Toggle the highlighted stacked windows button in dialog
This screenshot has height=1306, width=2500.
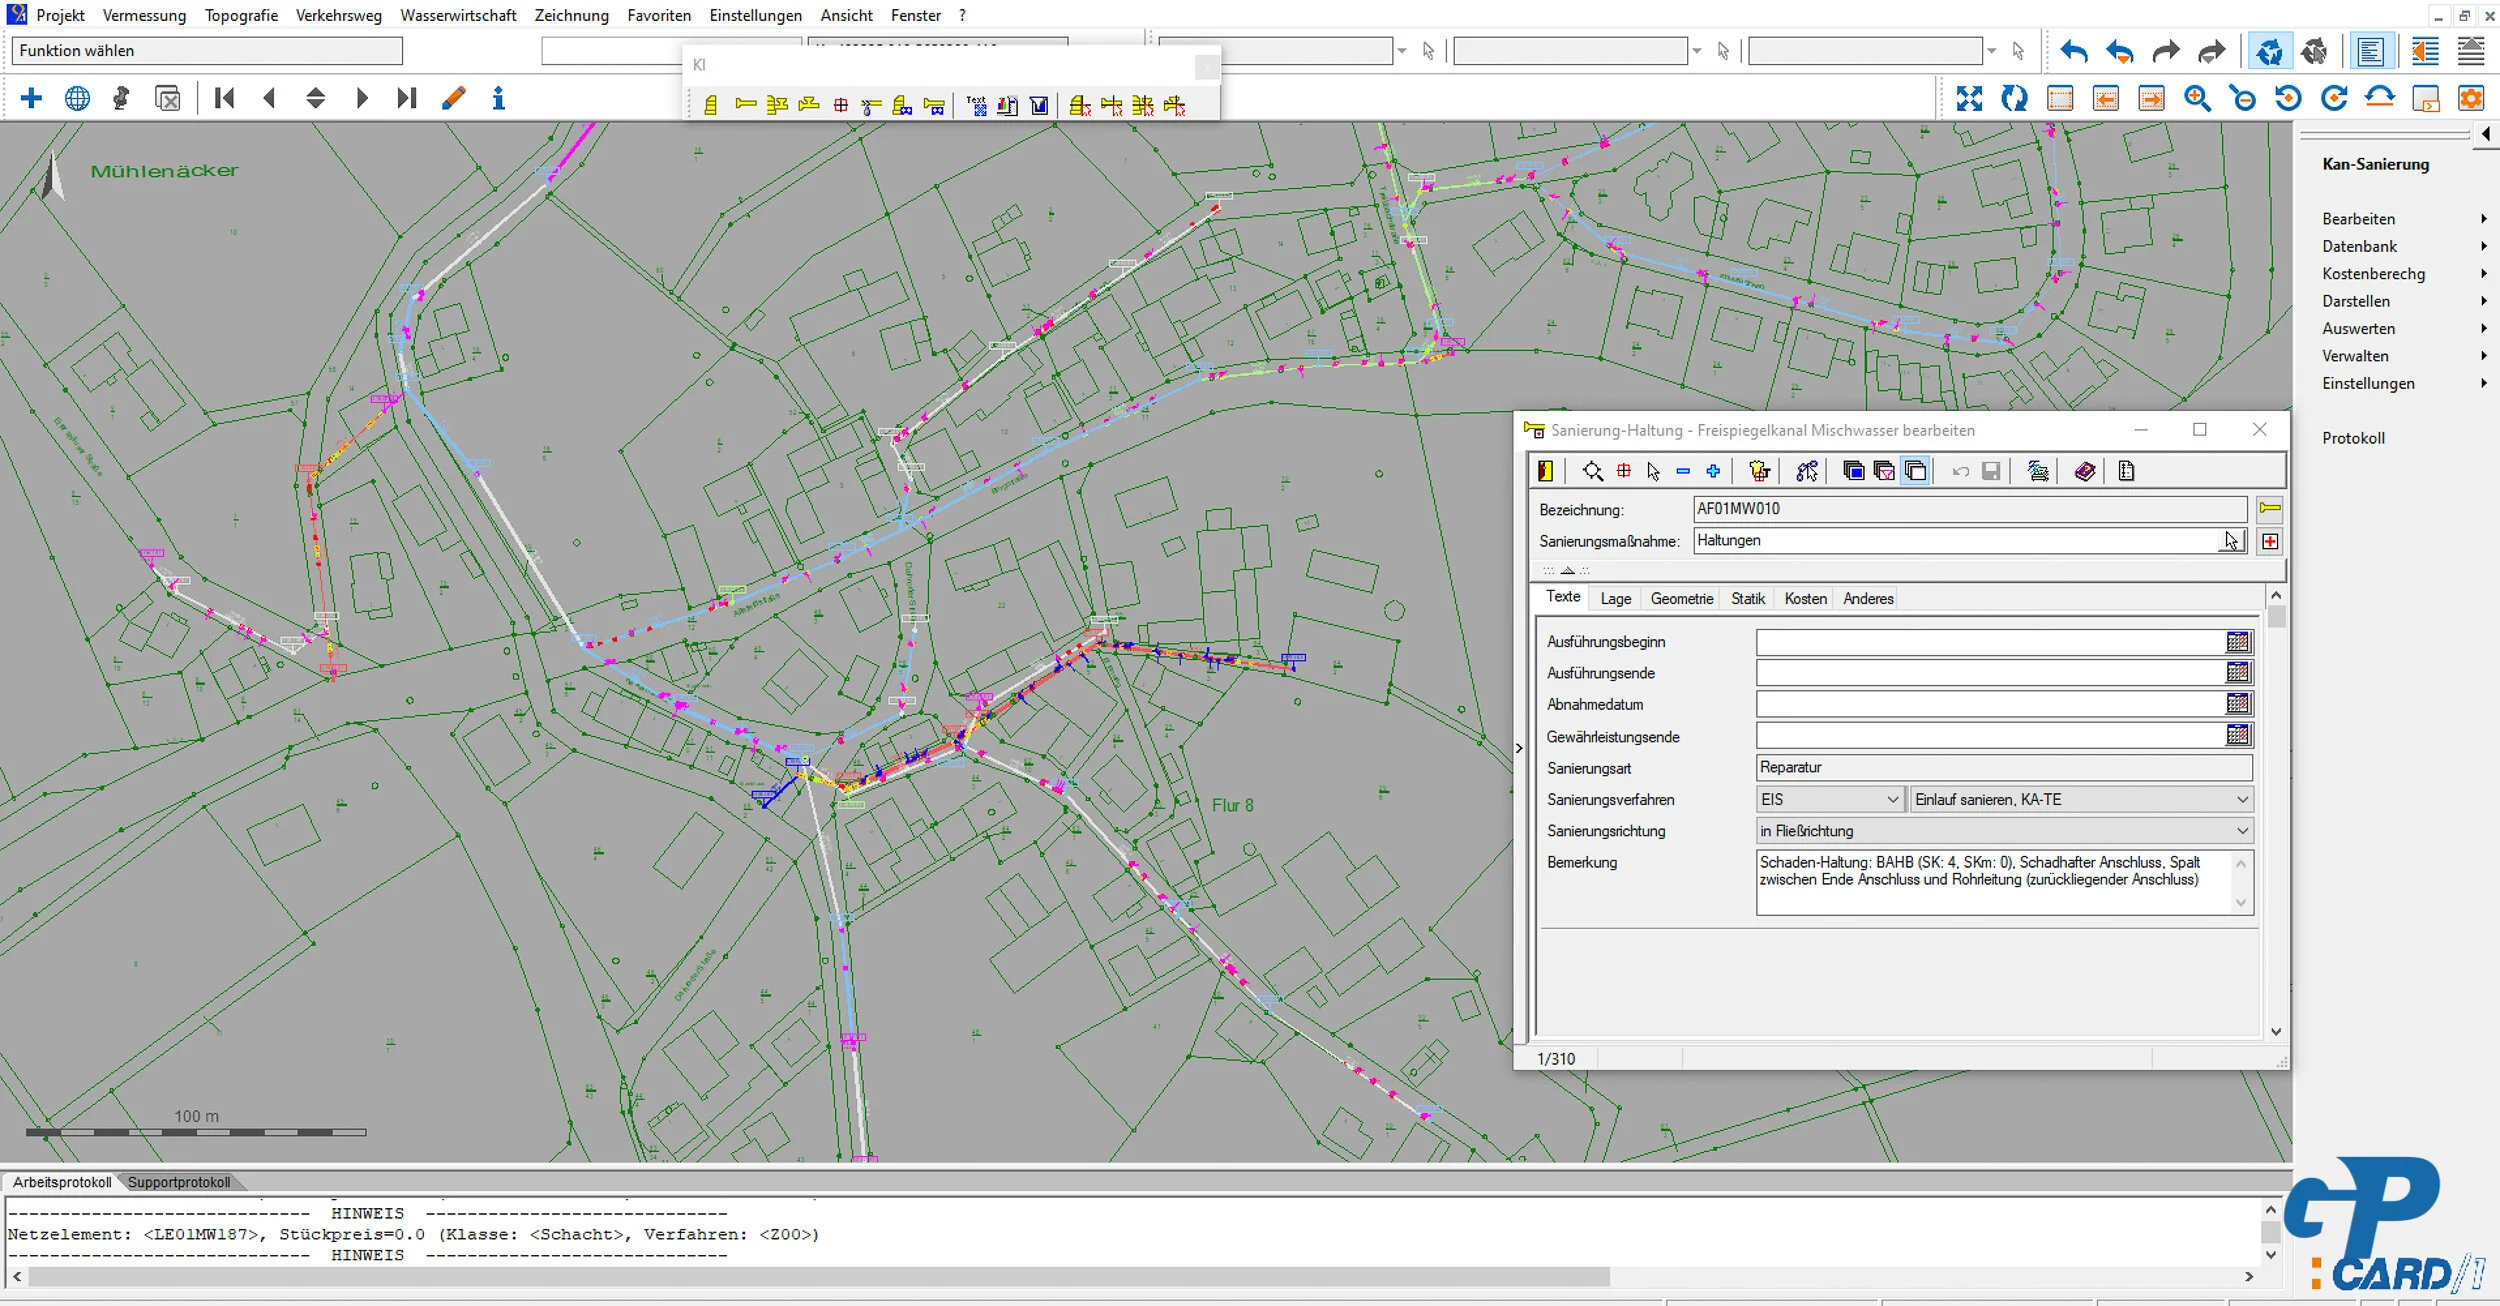pyautogui.click(x=1915, y=471)
